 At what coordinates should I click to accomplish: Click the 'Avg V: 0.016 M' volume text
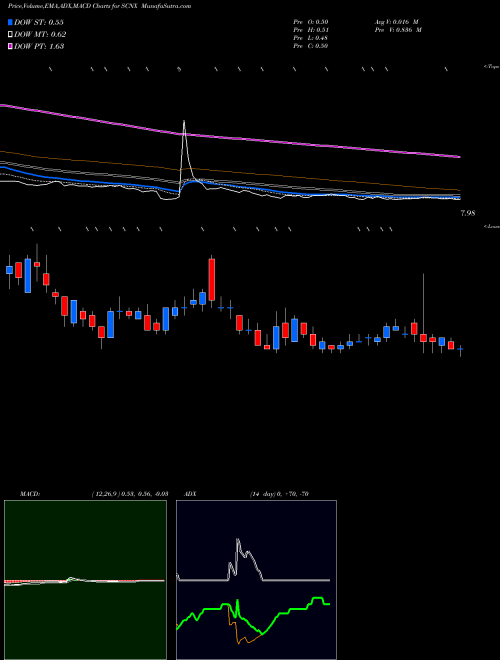coord(396,22)
